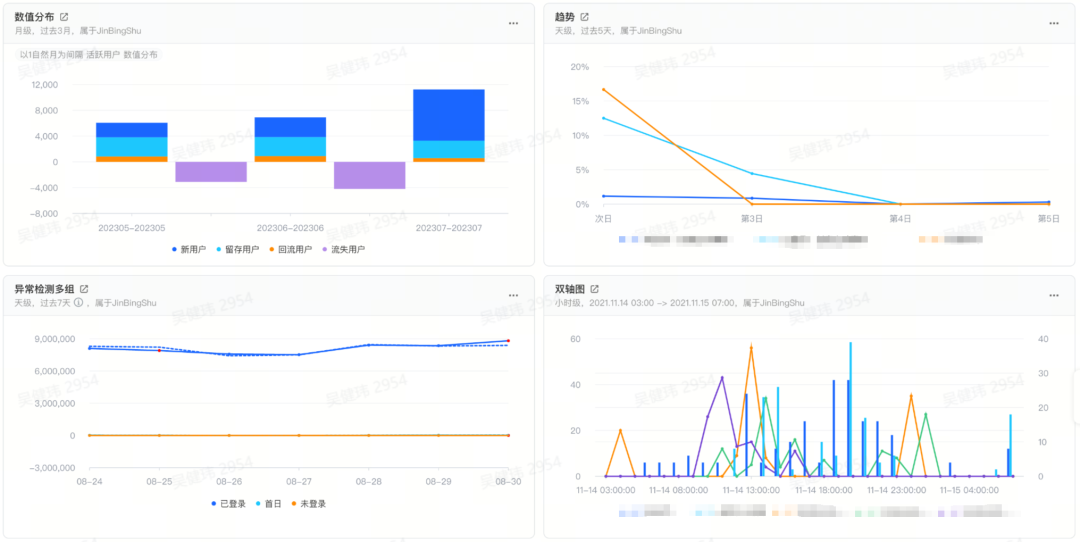This screenshot has width=1080, height=542.
Task: Open more options menu for 数值分布 card
Action: [513, 23]
